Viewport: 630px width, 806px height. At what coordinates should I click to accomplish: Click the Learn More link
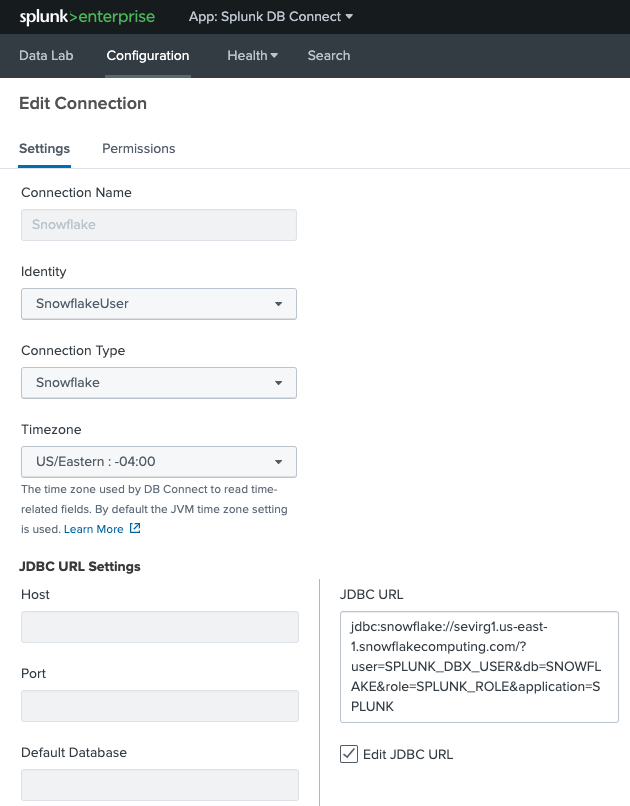[93, 528]
